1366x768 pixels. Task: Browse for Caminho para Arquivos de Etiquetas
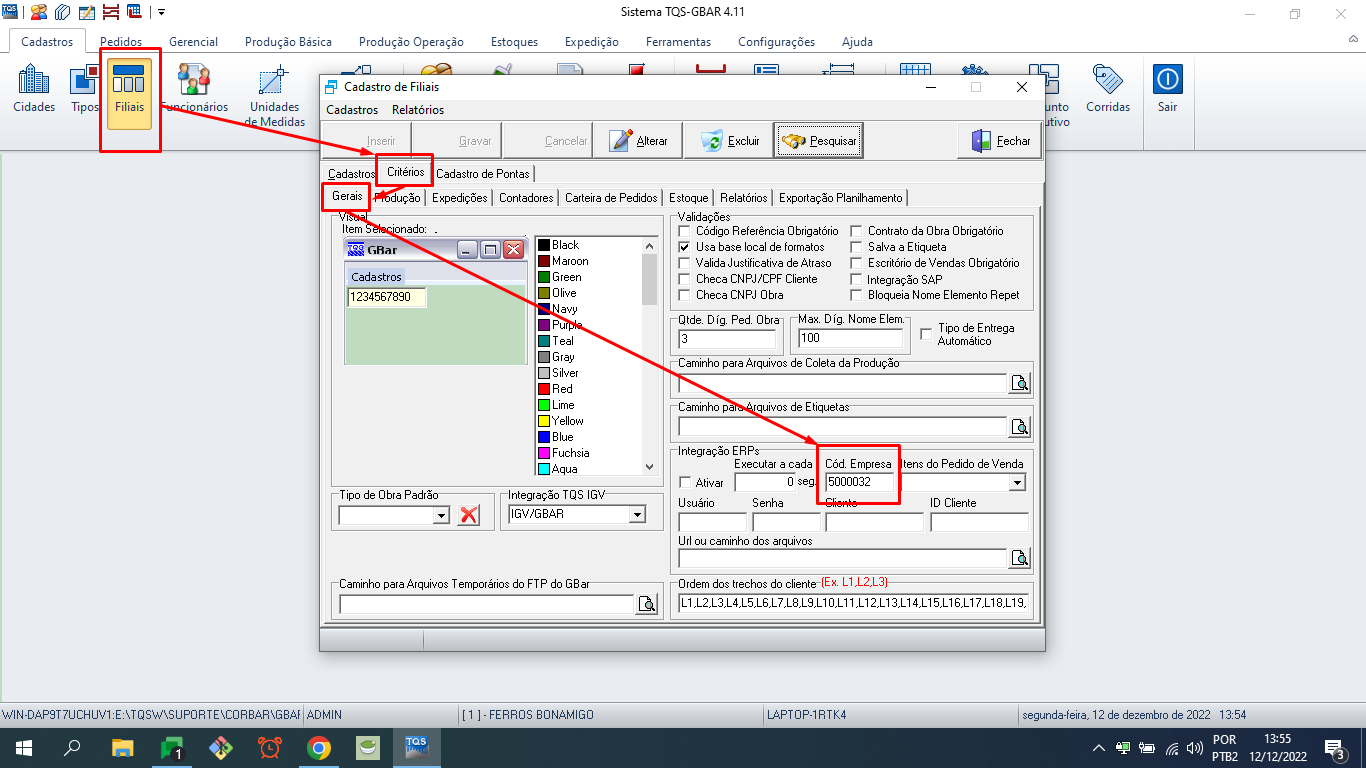(1019, 428)
